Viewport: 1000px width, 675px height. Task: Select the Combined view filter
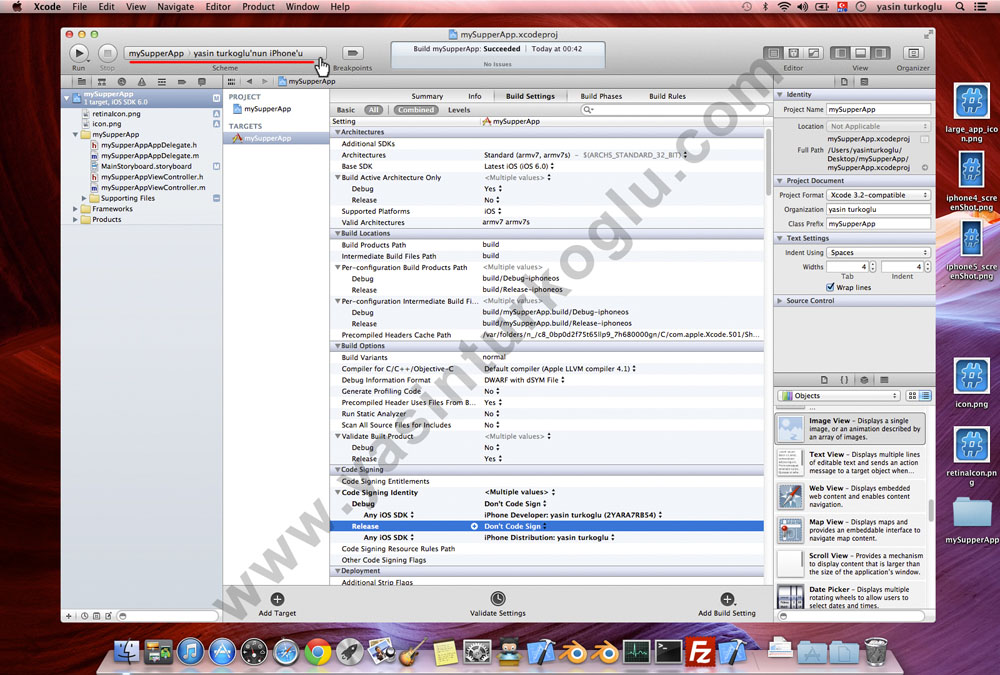[x=416, y=110]
